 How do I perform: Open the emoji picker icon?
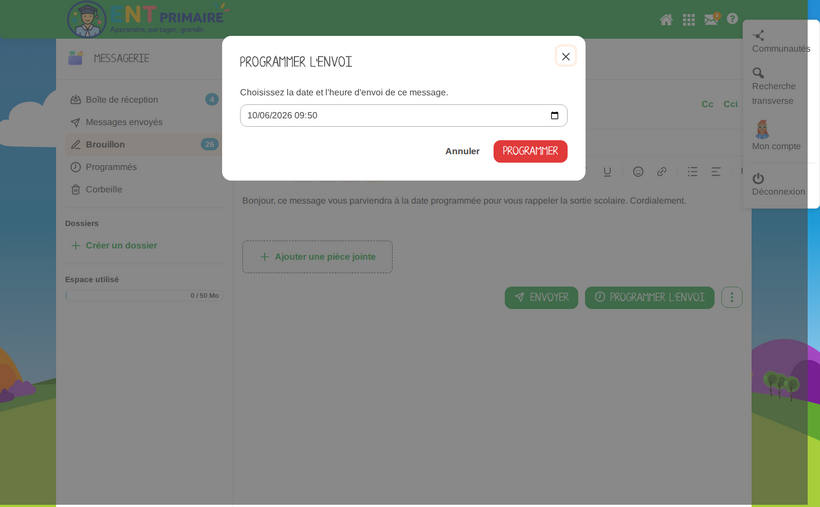click(x=638, y=172)
